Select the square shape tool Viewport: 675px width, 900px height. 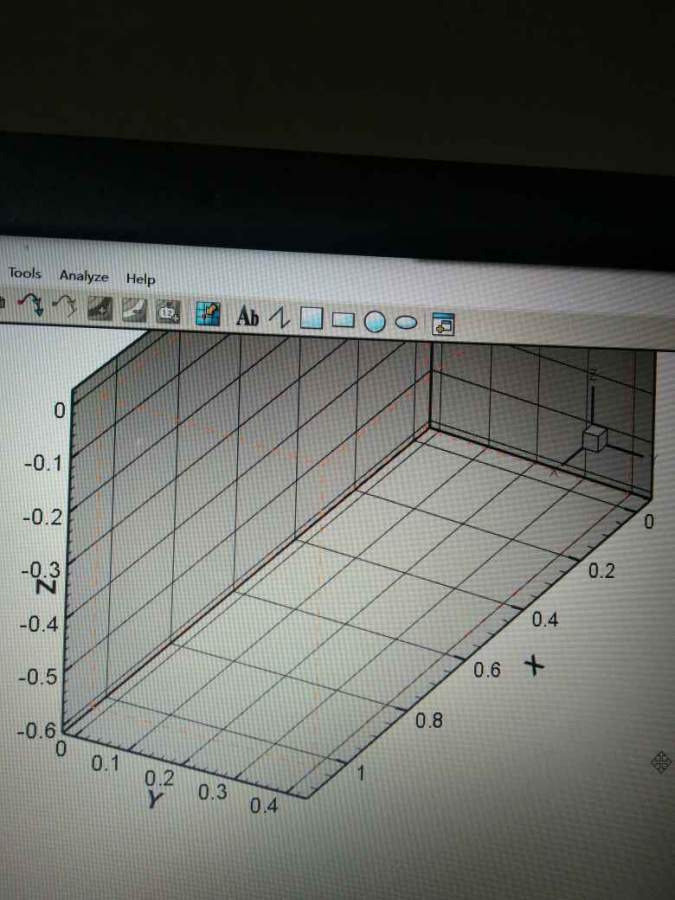point(312,318)
